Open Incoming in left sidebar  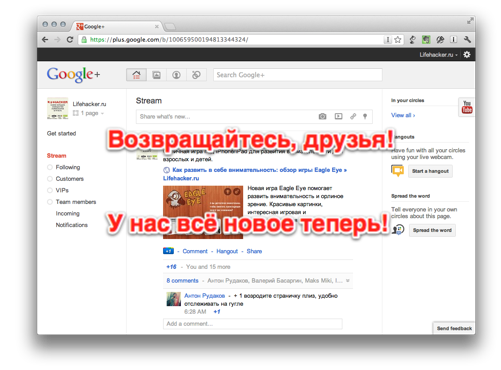[68, 213]
